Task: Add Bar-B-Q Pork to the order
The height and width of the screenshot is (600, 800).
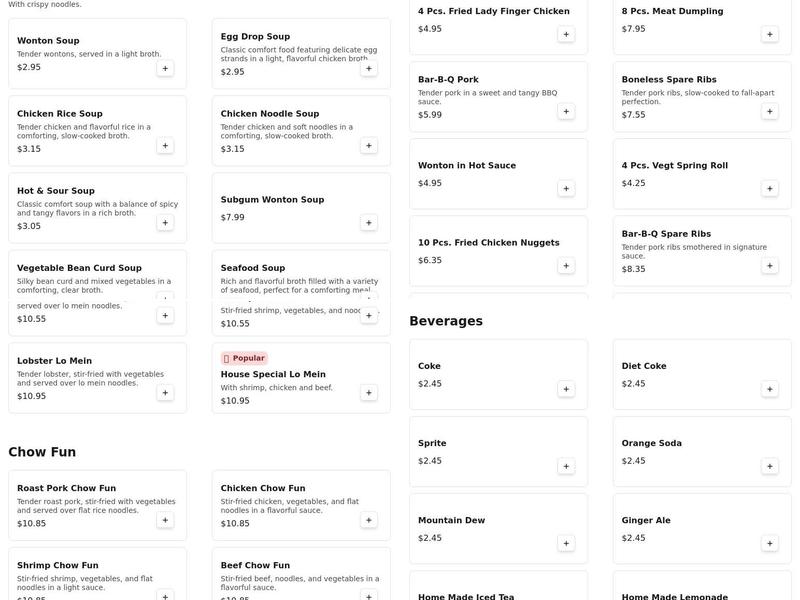Action: click(x=566, y=112)
